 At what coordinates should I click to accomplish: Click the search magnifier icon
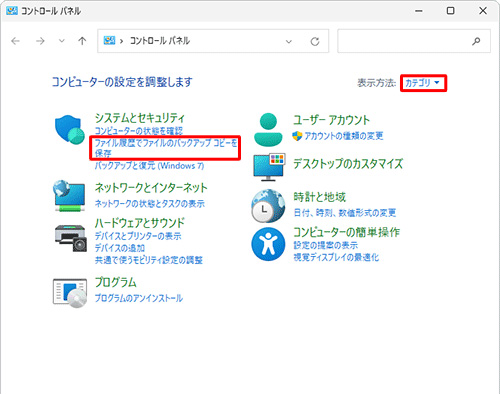(476, 41)
